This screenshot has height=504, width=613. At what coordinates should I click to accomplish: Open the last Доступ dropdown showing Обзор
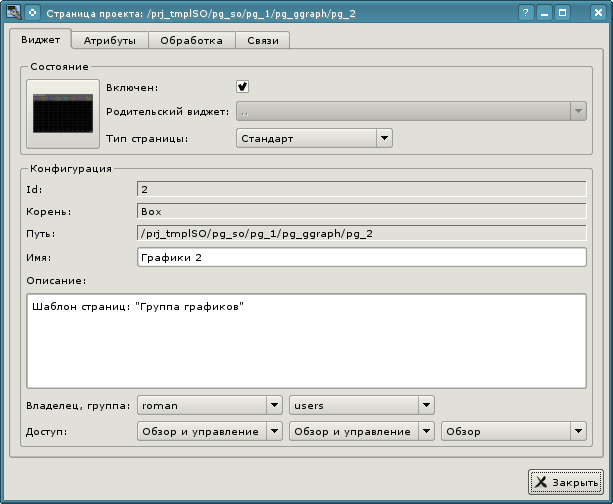click(x=513, y=431)
